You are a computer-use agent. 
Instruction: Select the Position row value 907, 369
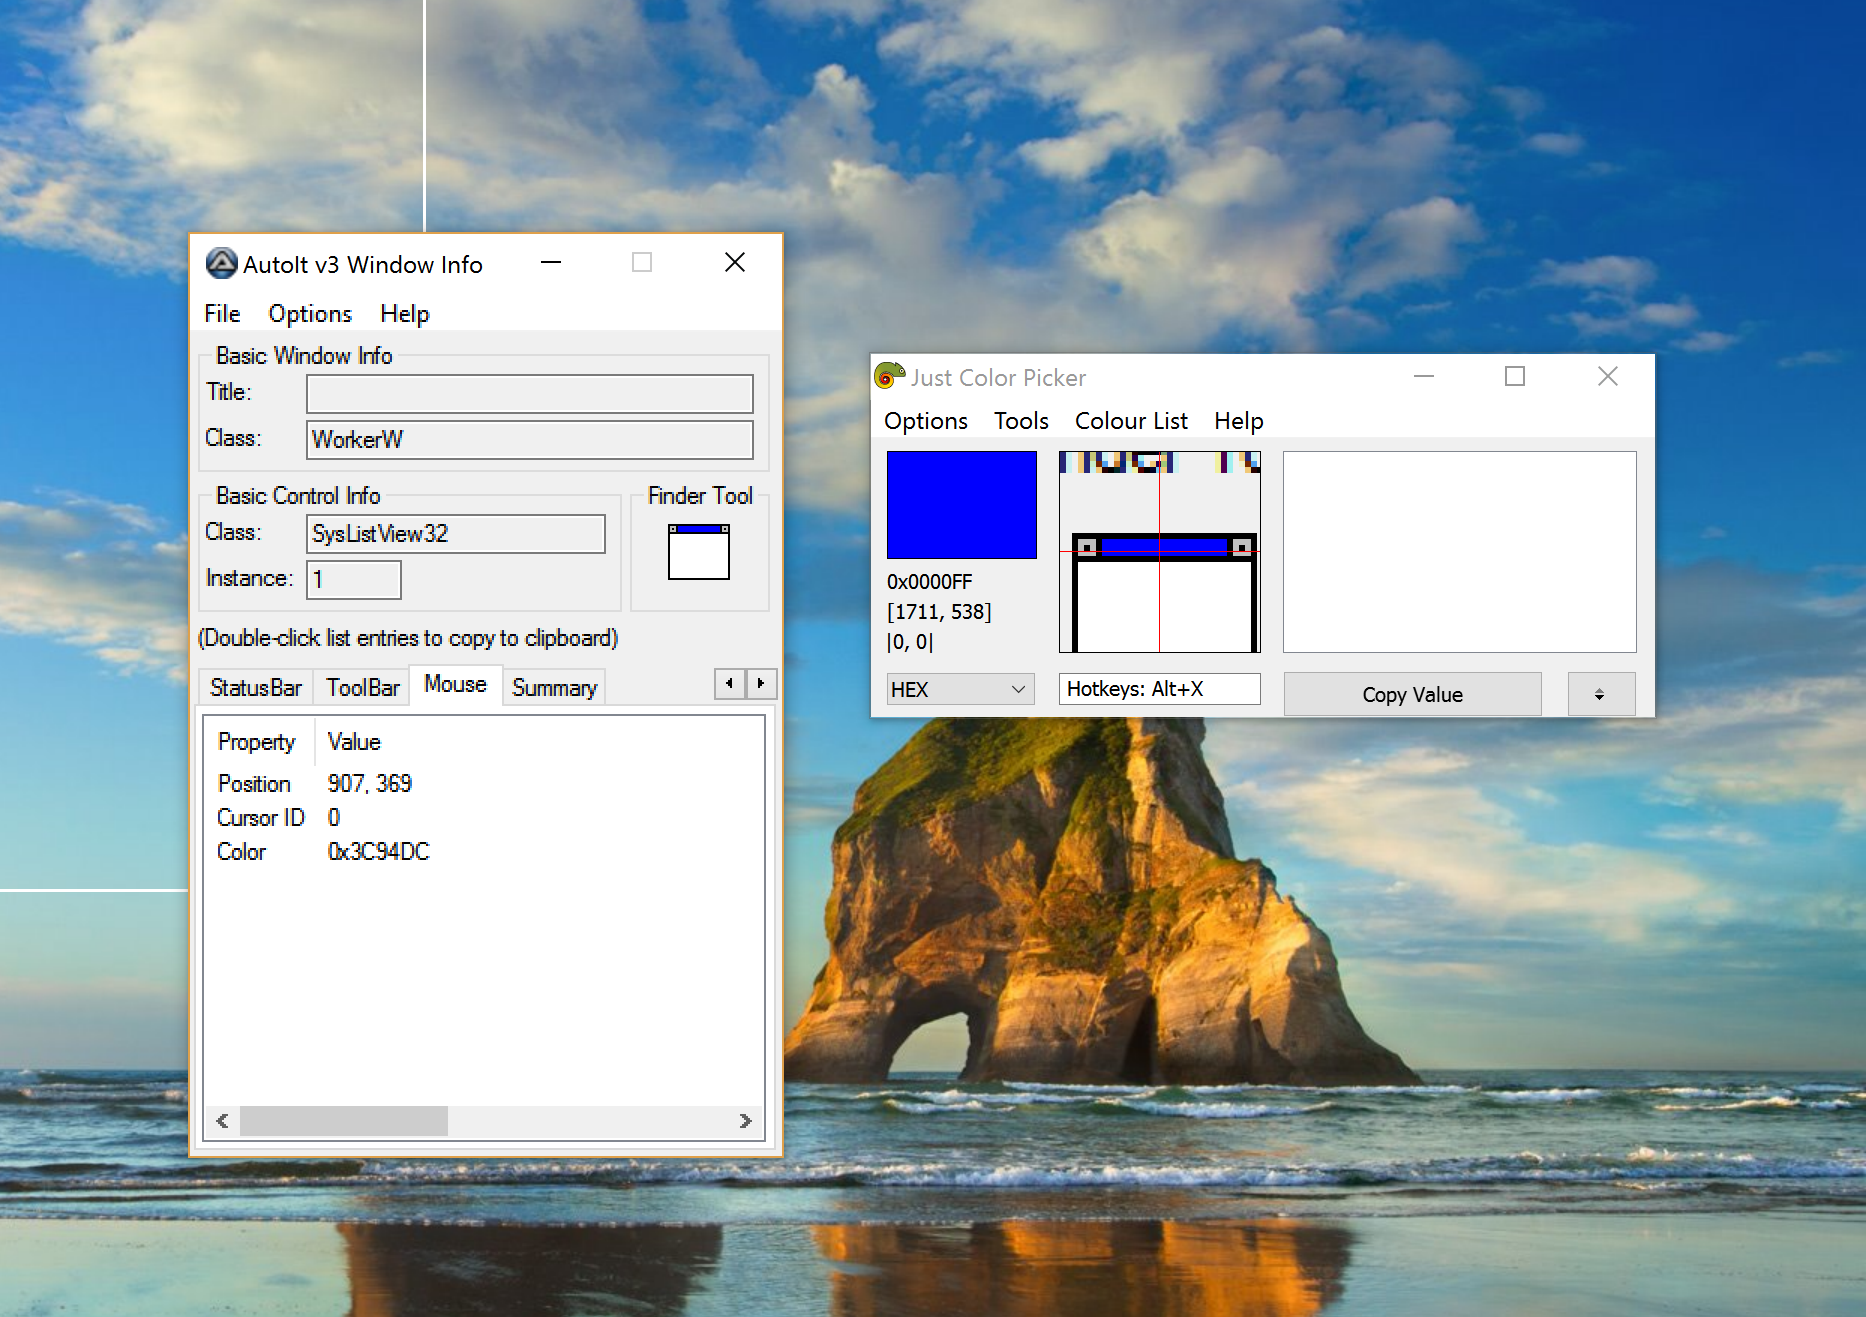pos(369,784)
